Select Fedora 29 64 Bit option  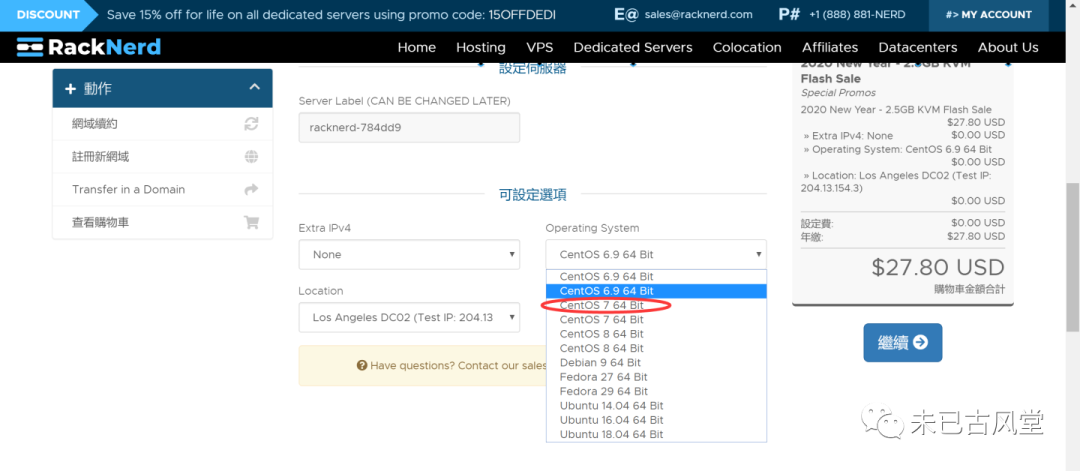[656, 392]
